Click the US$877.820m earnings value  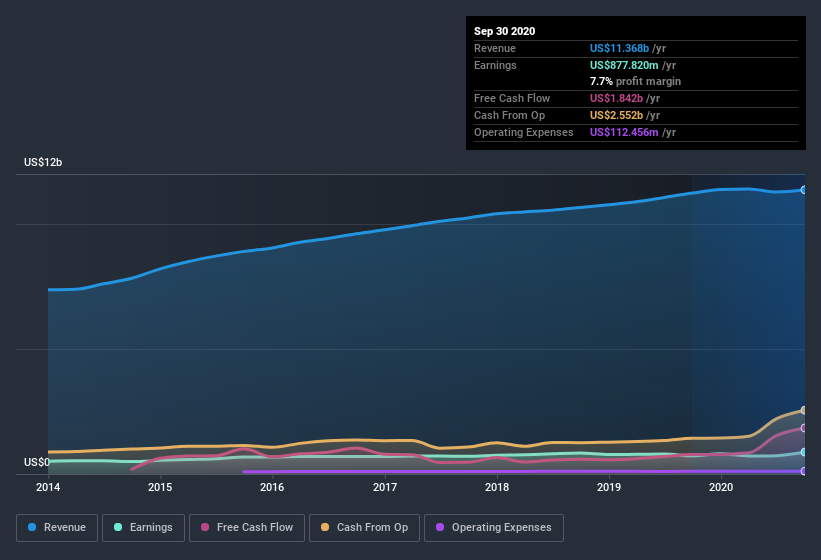624,65
